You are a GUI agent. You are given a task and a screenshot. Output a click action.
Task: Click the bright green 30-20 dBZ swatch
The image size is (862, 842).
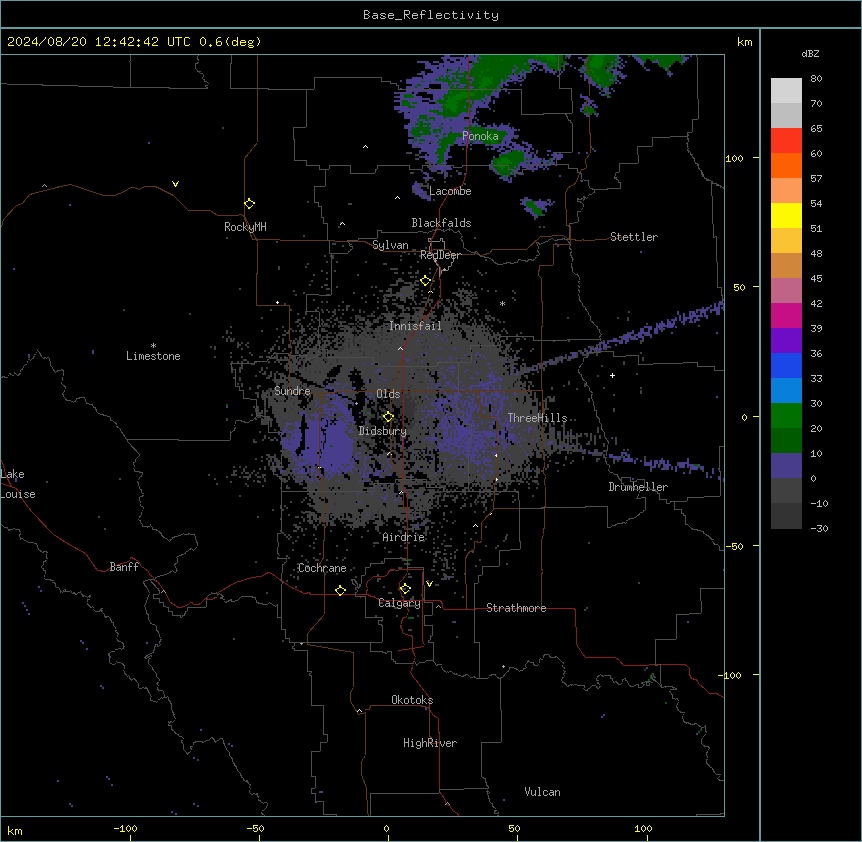(x=786, y=416)
